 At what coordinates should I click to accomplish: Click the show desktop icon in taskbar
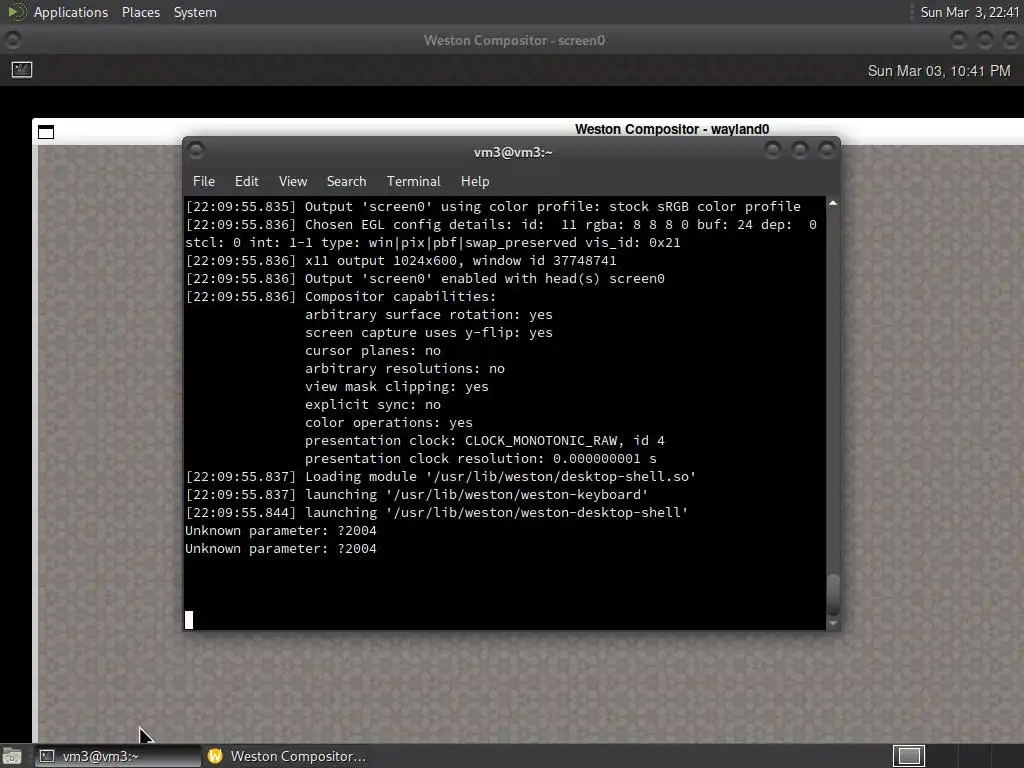tap(12, 756)
